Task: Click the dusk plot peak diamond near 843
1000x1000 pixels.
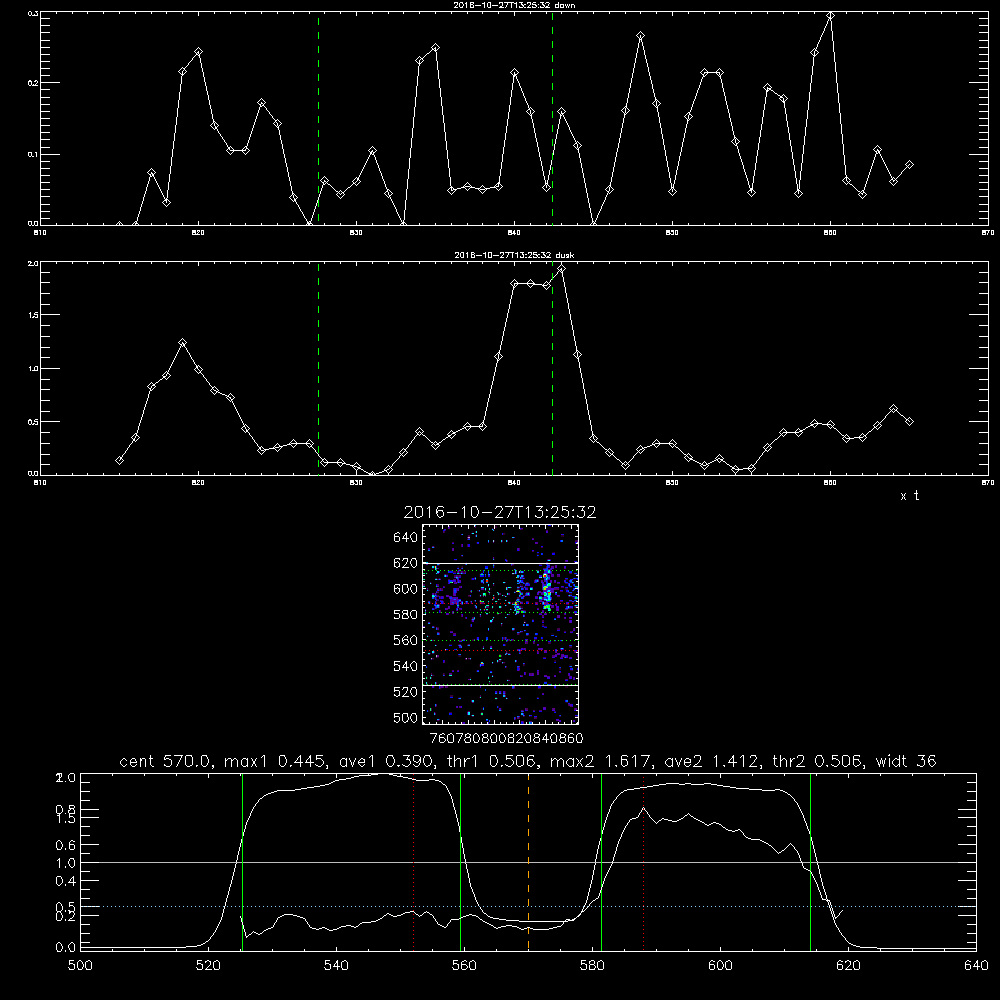Action: (561, 269)
